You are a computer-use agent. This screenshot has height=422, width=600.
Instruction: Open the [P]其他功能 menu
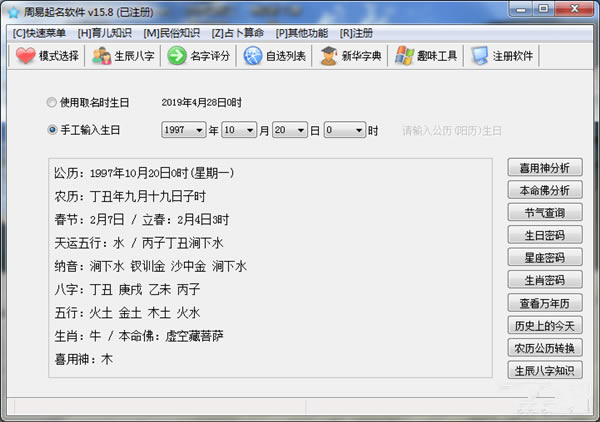302,33
